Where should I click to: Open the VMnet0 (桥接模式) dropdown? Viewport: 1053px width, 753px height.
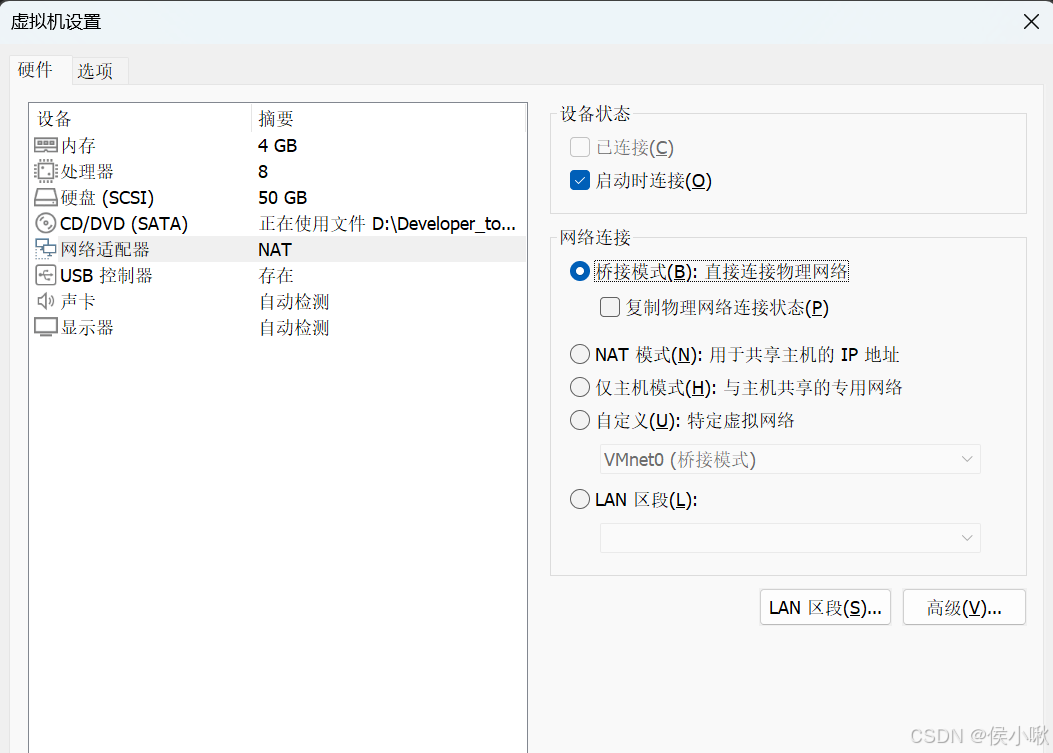click(x=790, y=459)
